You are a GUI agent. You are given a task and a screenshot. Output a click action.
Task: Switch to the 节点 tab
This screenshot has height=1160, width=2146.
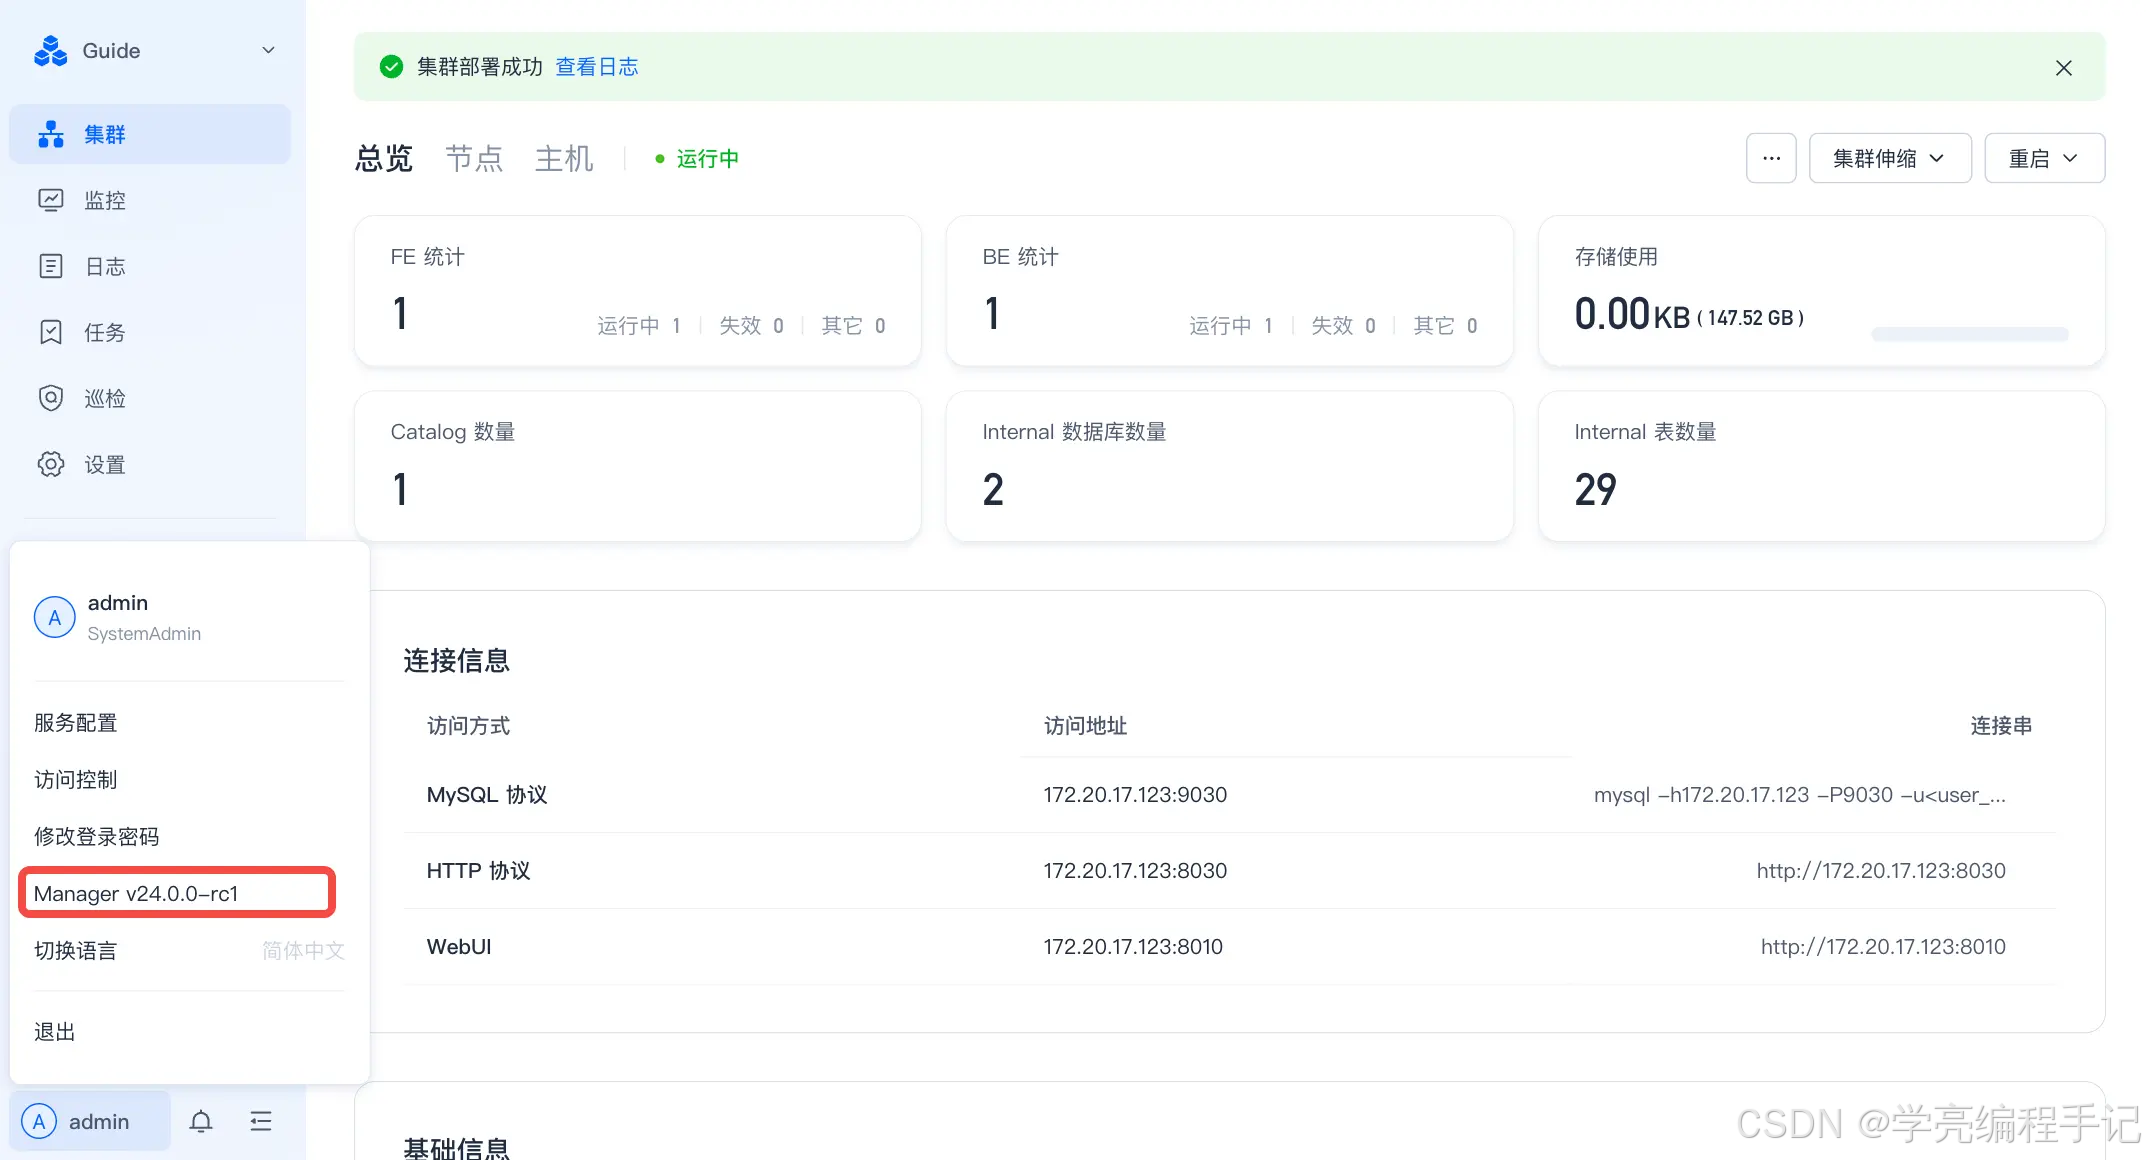[x=474, y=158]
